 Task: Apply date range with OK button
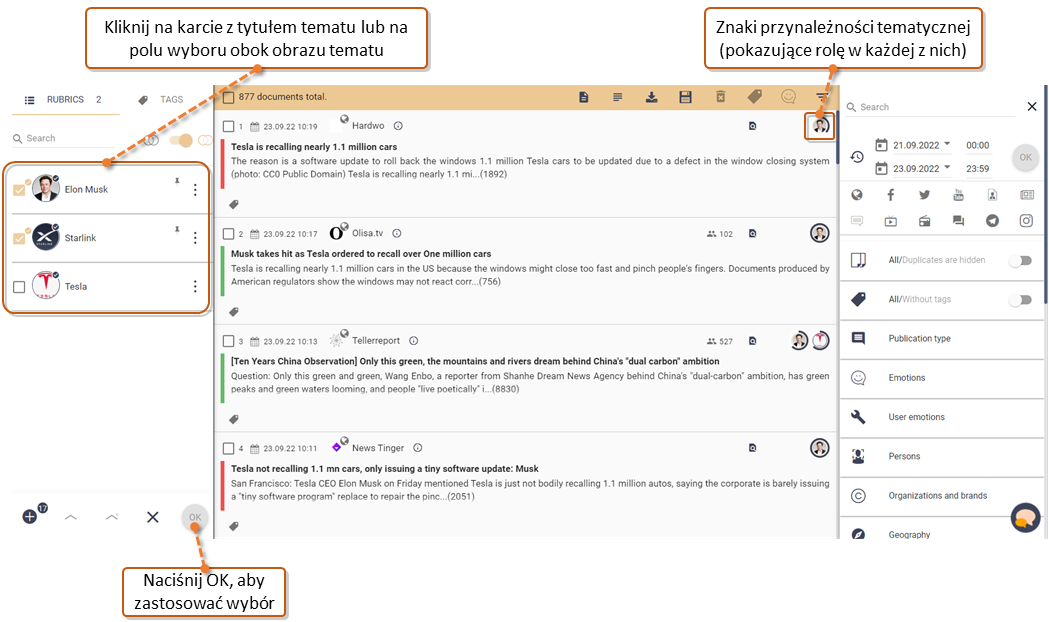click(x=1025, y=158)
